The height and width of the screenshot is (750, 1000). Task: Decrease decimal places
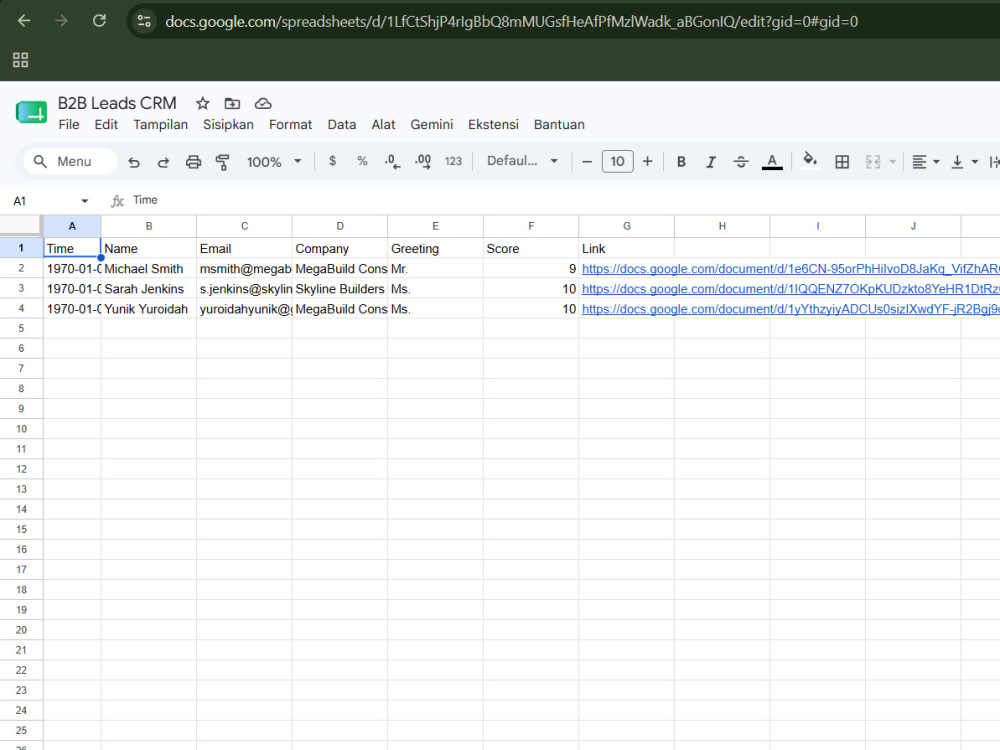(392, 162)
